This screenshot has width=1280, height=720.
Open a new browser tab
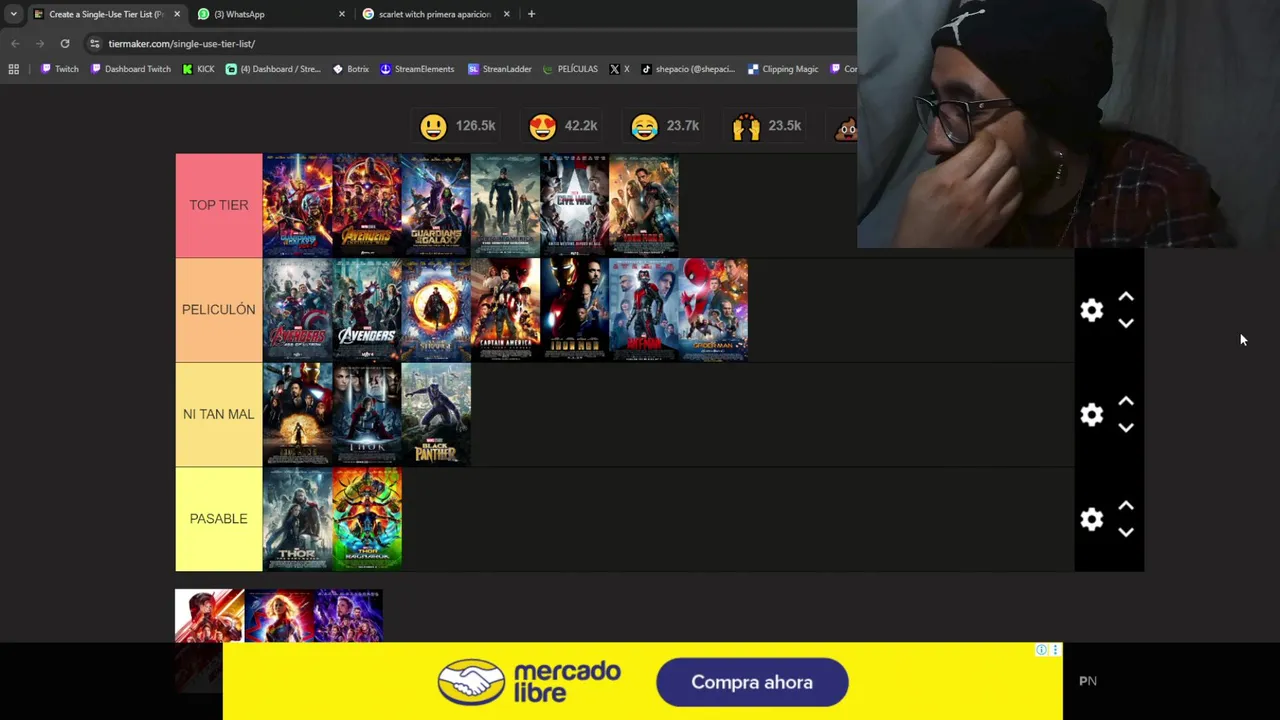pyautogui.click(x=531, y=14)
